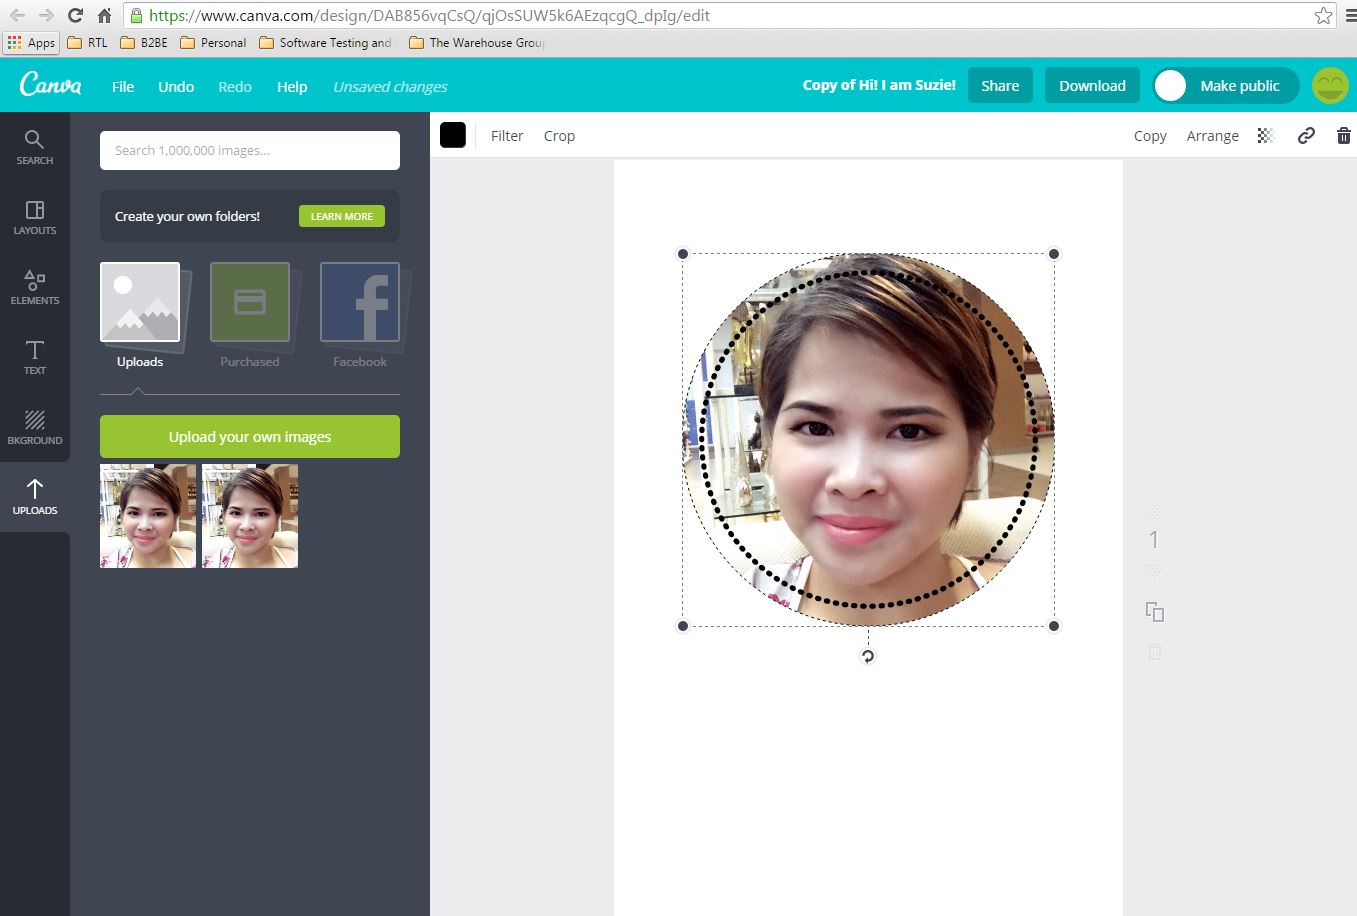Copy the page using the duplicate icon
The height and width of the screenshot is (916, 1357).
pyautogui.click(x=1155, y=611)
